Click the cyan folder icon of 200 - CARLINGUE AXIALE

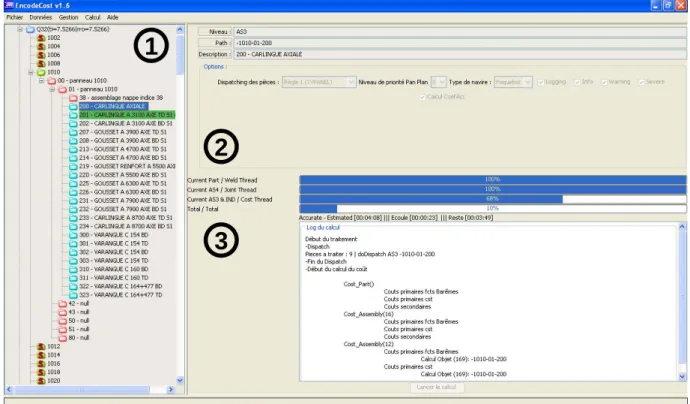click(73, 107)
